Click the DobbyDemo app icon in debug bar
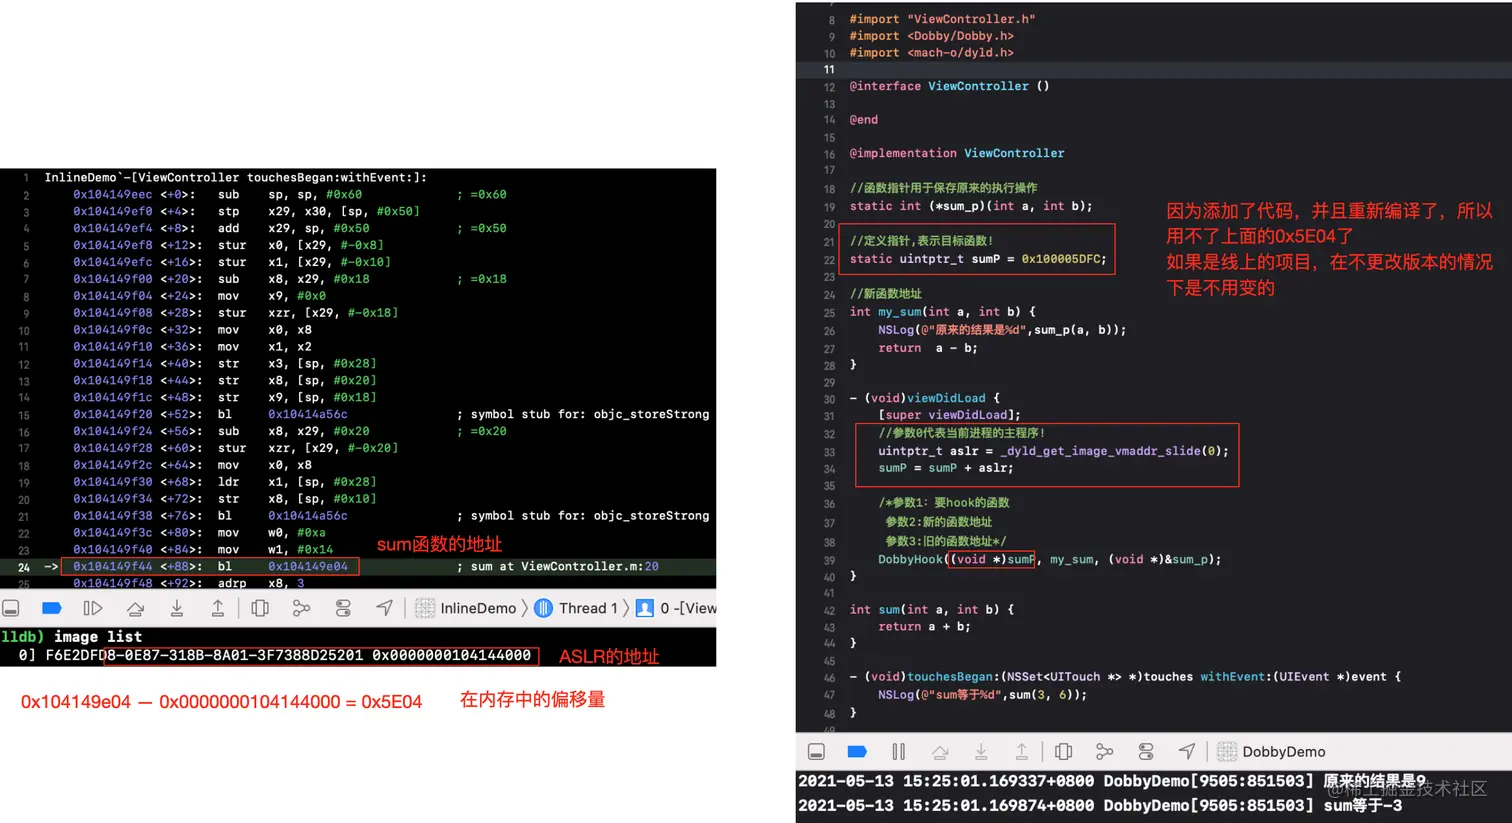 1227,751
